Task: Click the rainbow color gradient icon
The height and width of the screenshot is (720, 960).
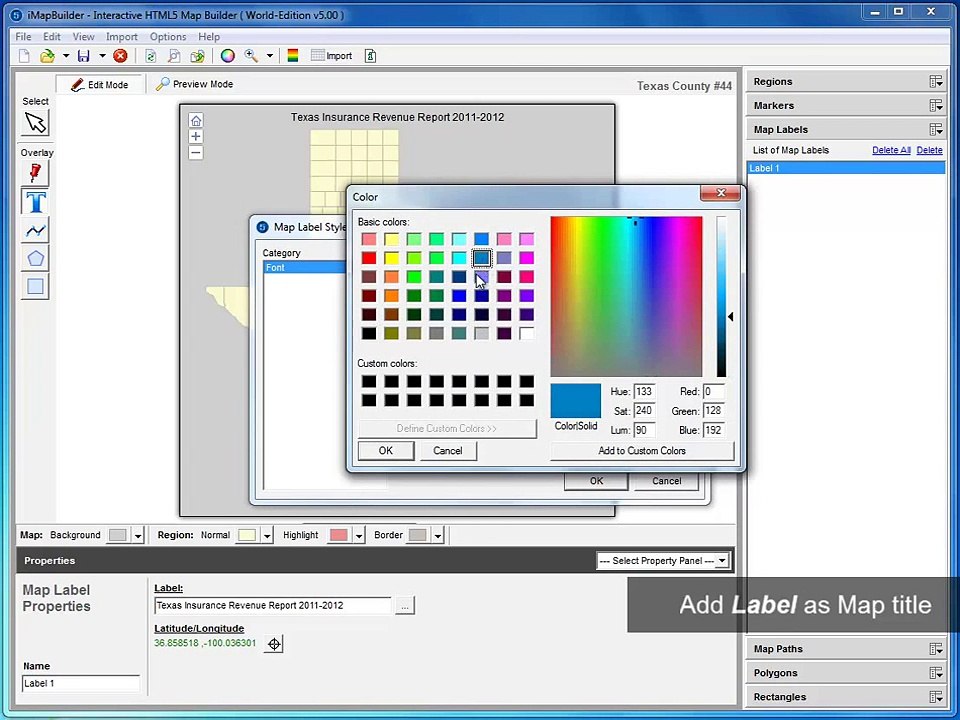Action: [x=293, y=56]
